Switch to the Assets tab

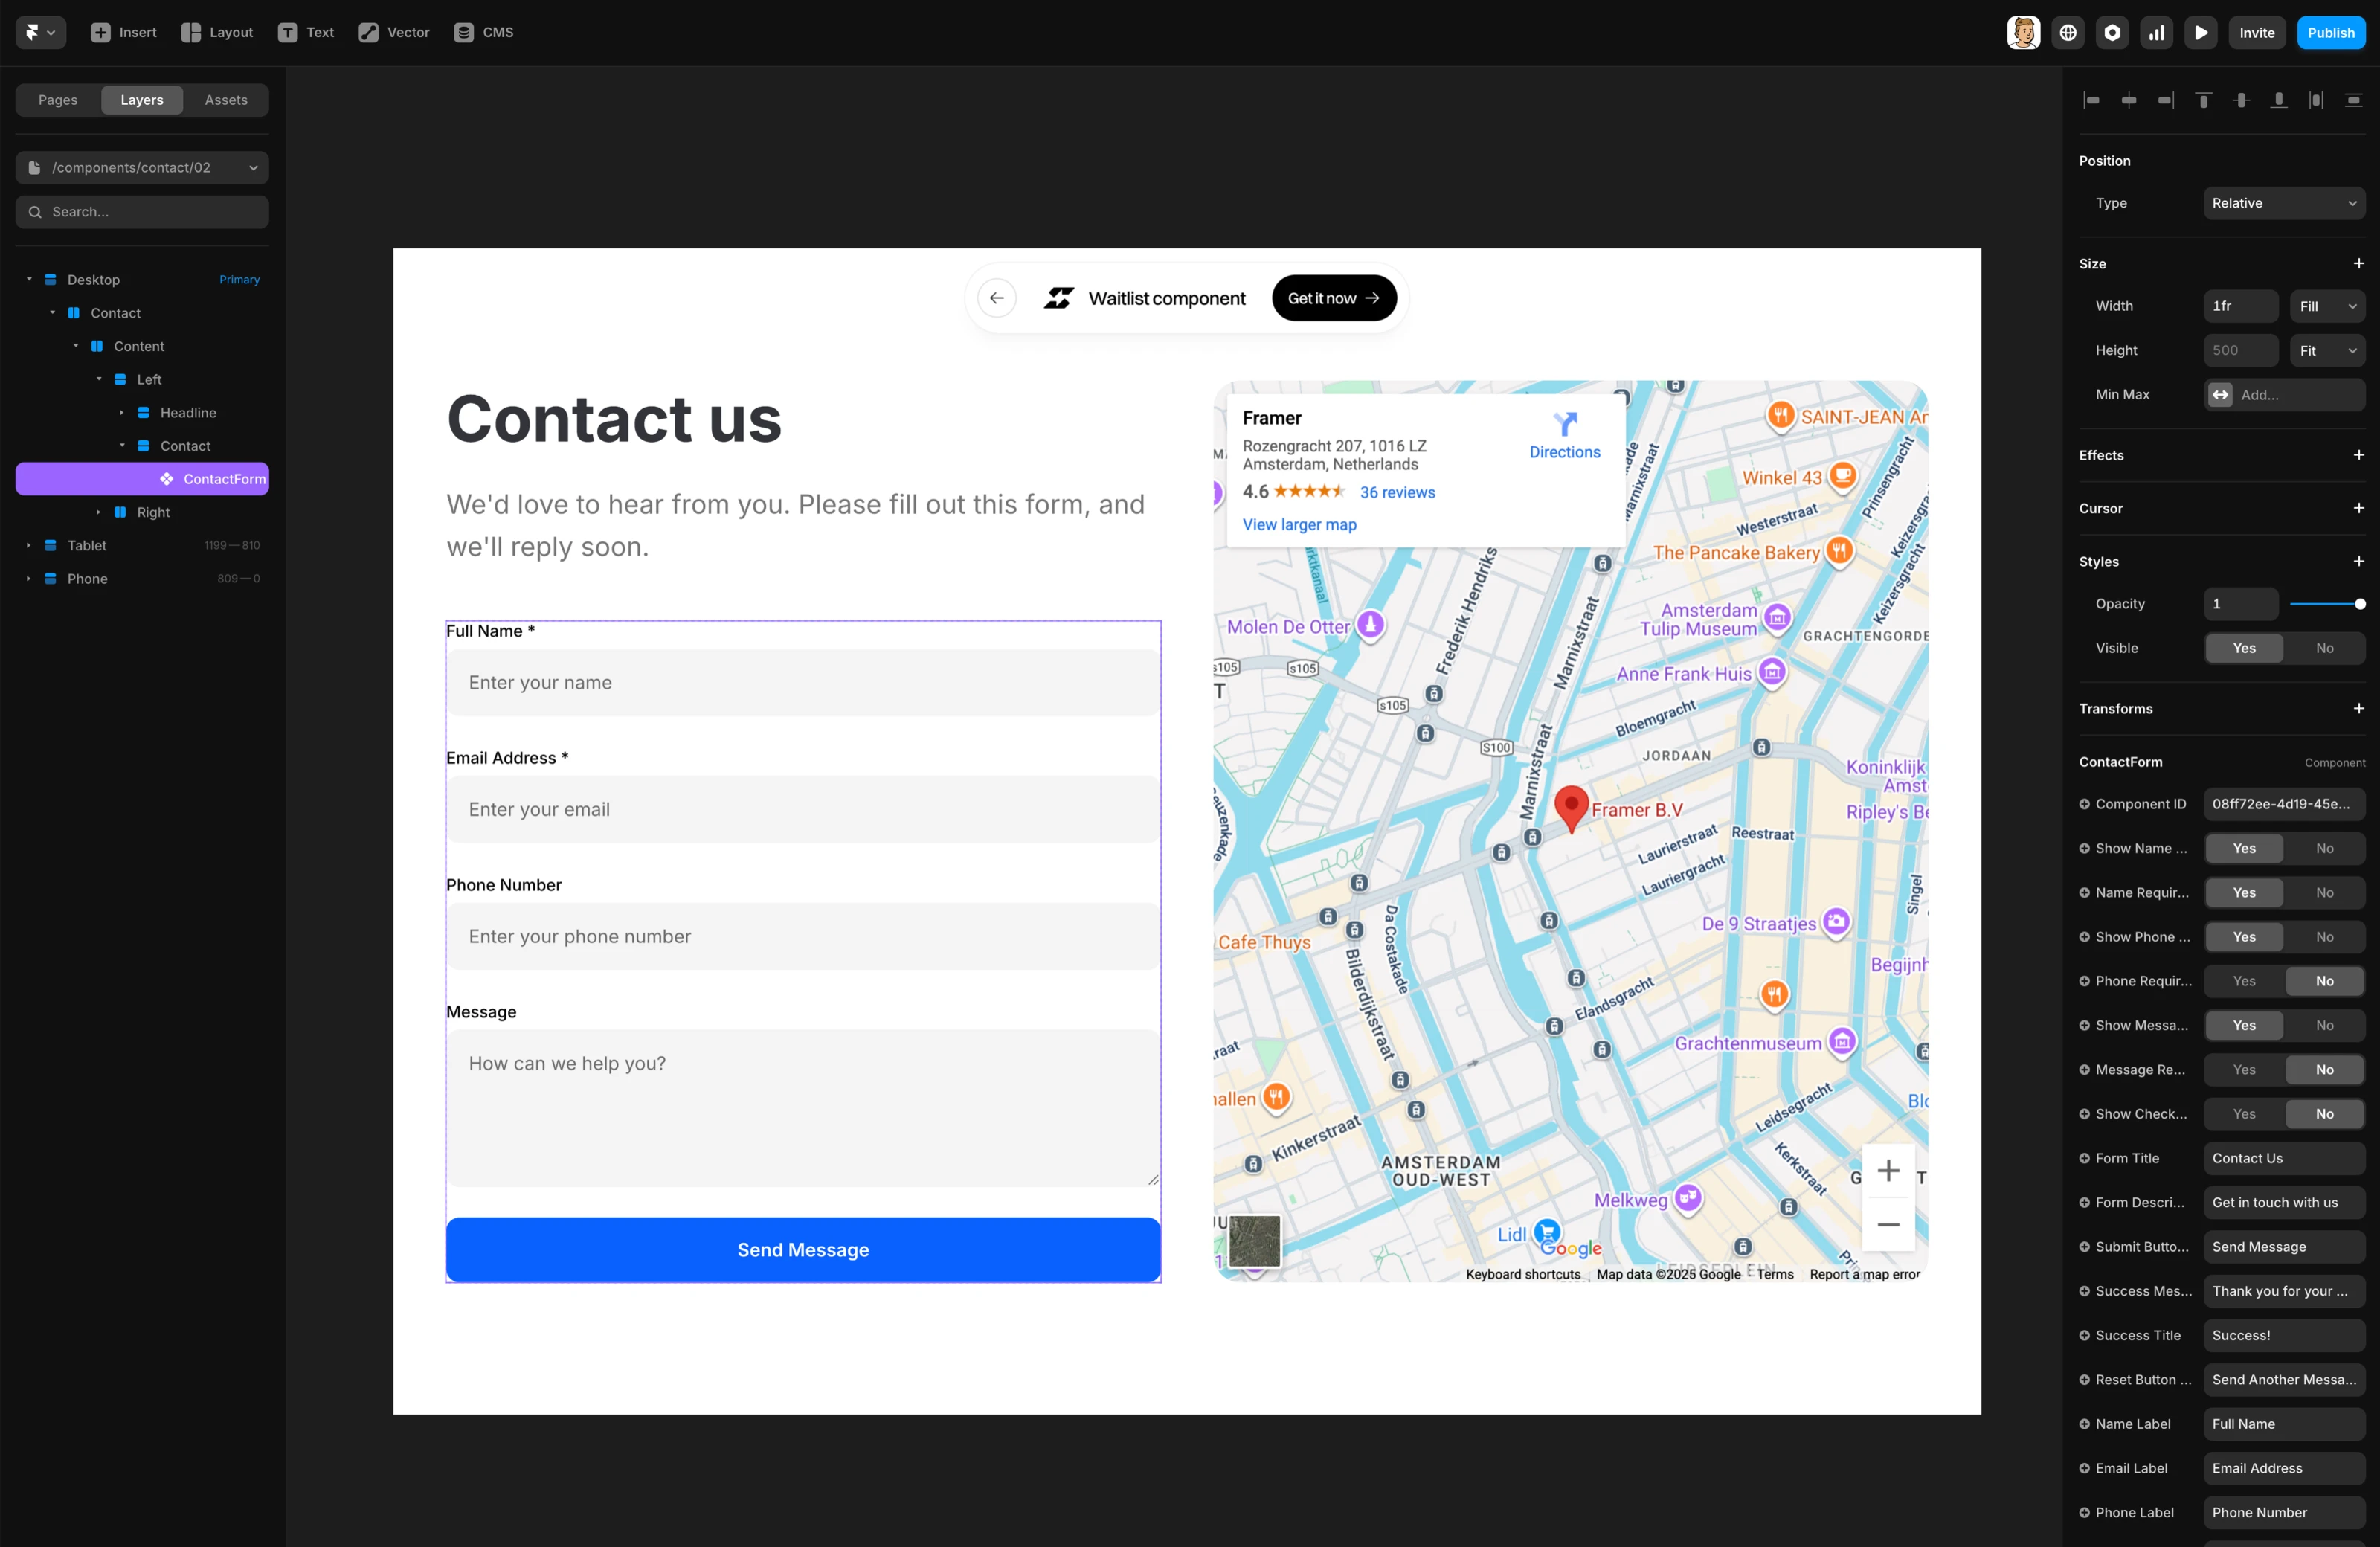[226, 100]
